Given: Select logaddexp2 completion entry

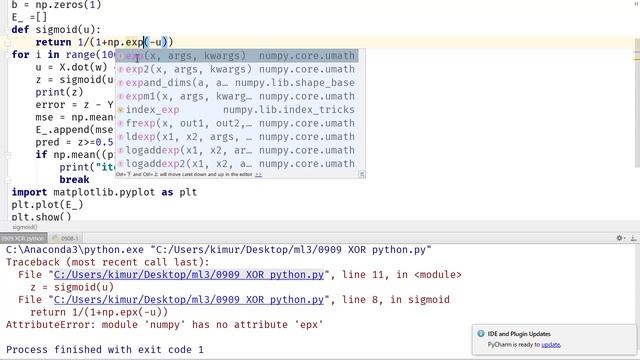Looking at the screenshot, I should click(x=237, y=163).
